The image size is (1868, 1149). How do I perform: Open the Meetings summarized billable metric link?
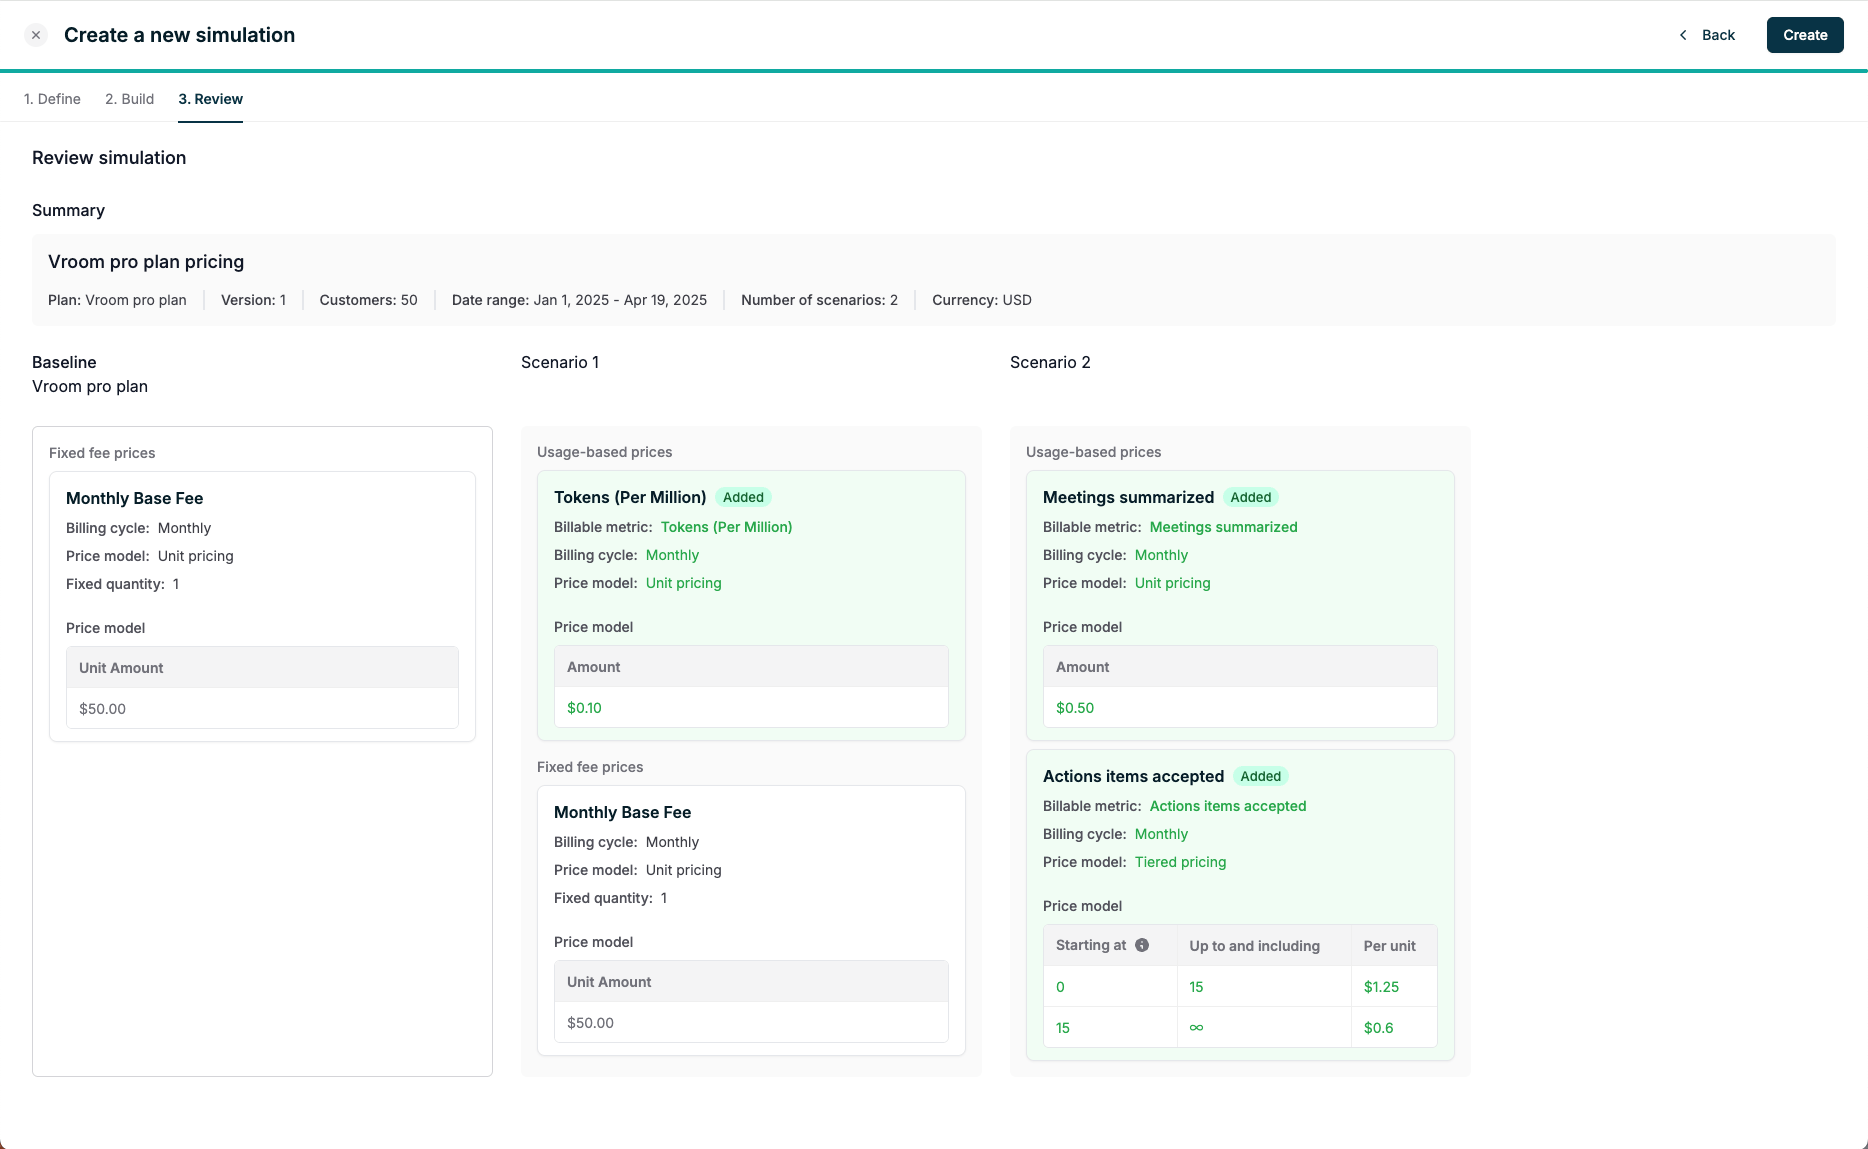coord(1223,527)
